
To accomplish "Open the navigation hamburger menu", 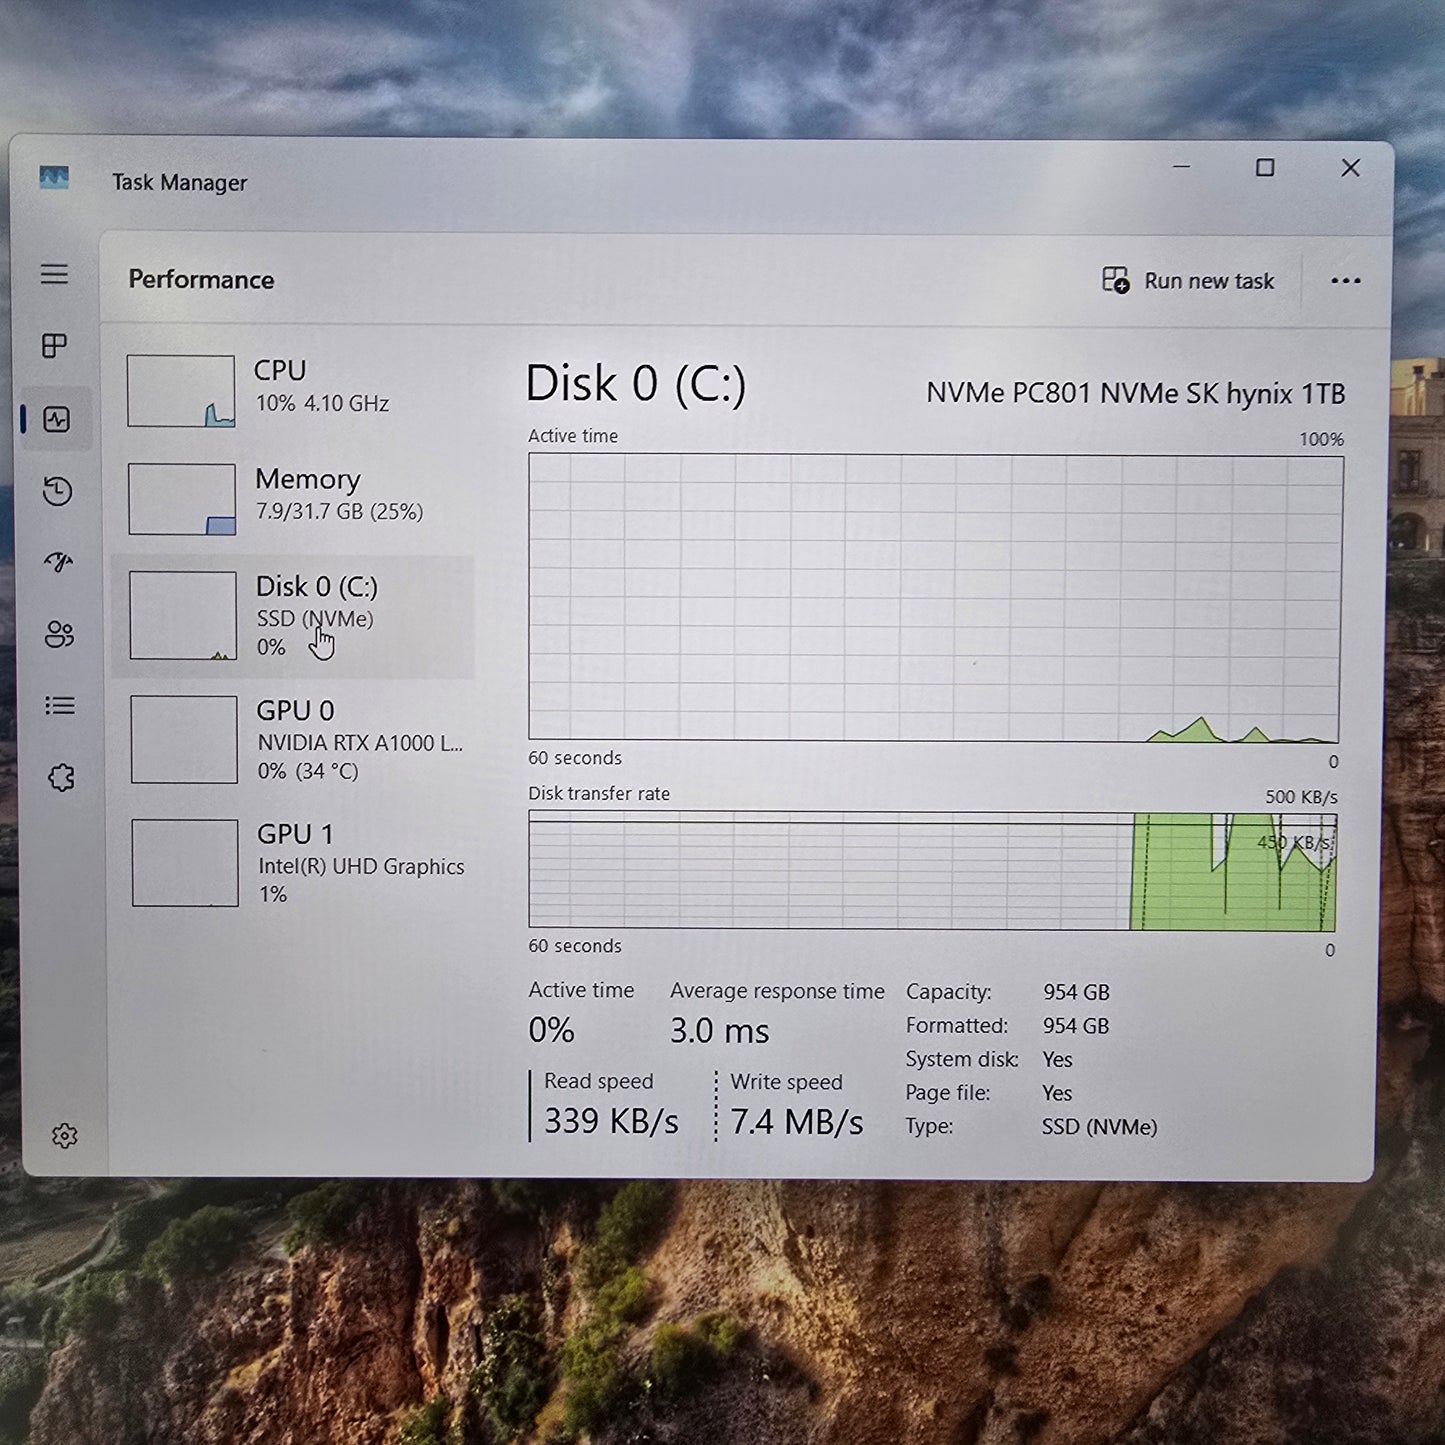I will click(x=55, y=273).
